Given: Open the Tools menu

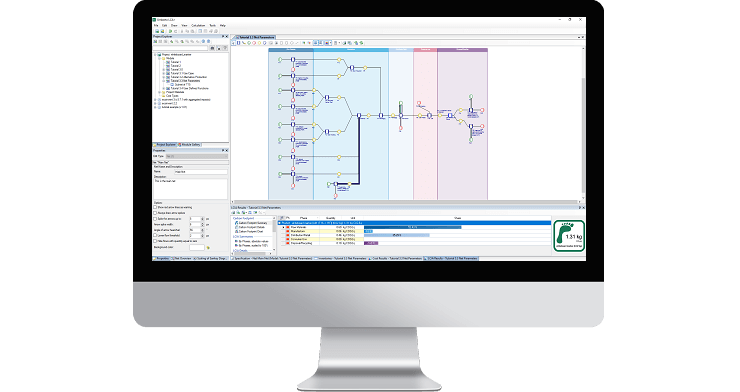Looking at the screenshot, I should (x=213, y=25).
